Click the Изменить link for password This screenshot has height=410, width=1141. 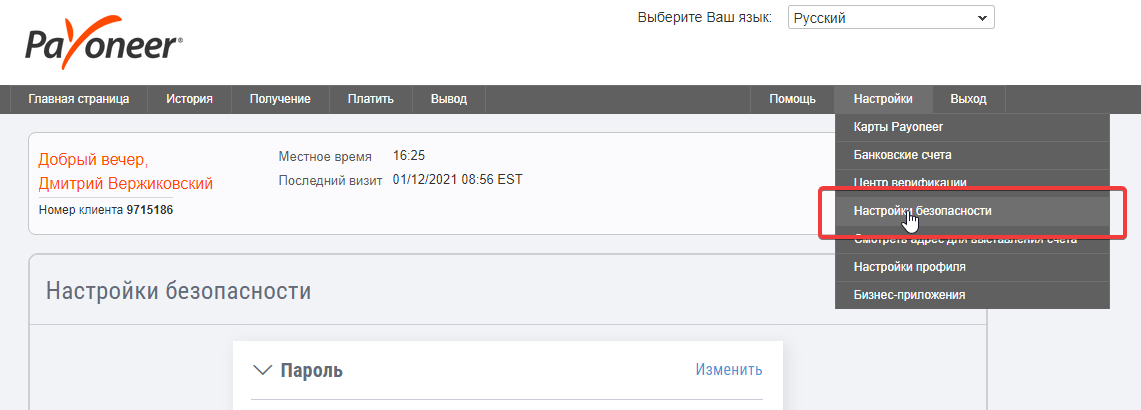point(728,370)
